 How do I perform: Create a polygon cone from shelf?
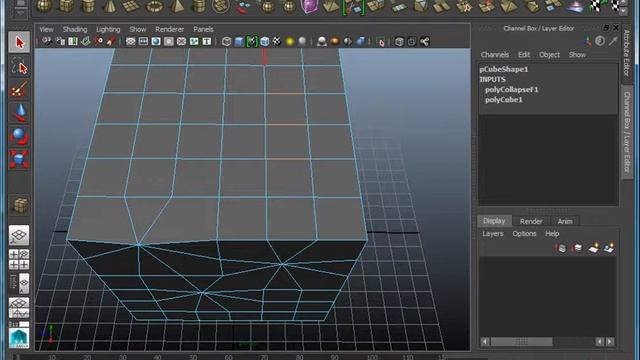[x=110, y=6]
